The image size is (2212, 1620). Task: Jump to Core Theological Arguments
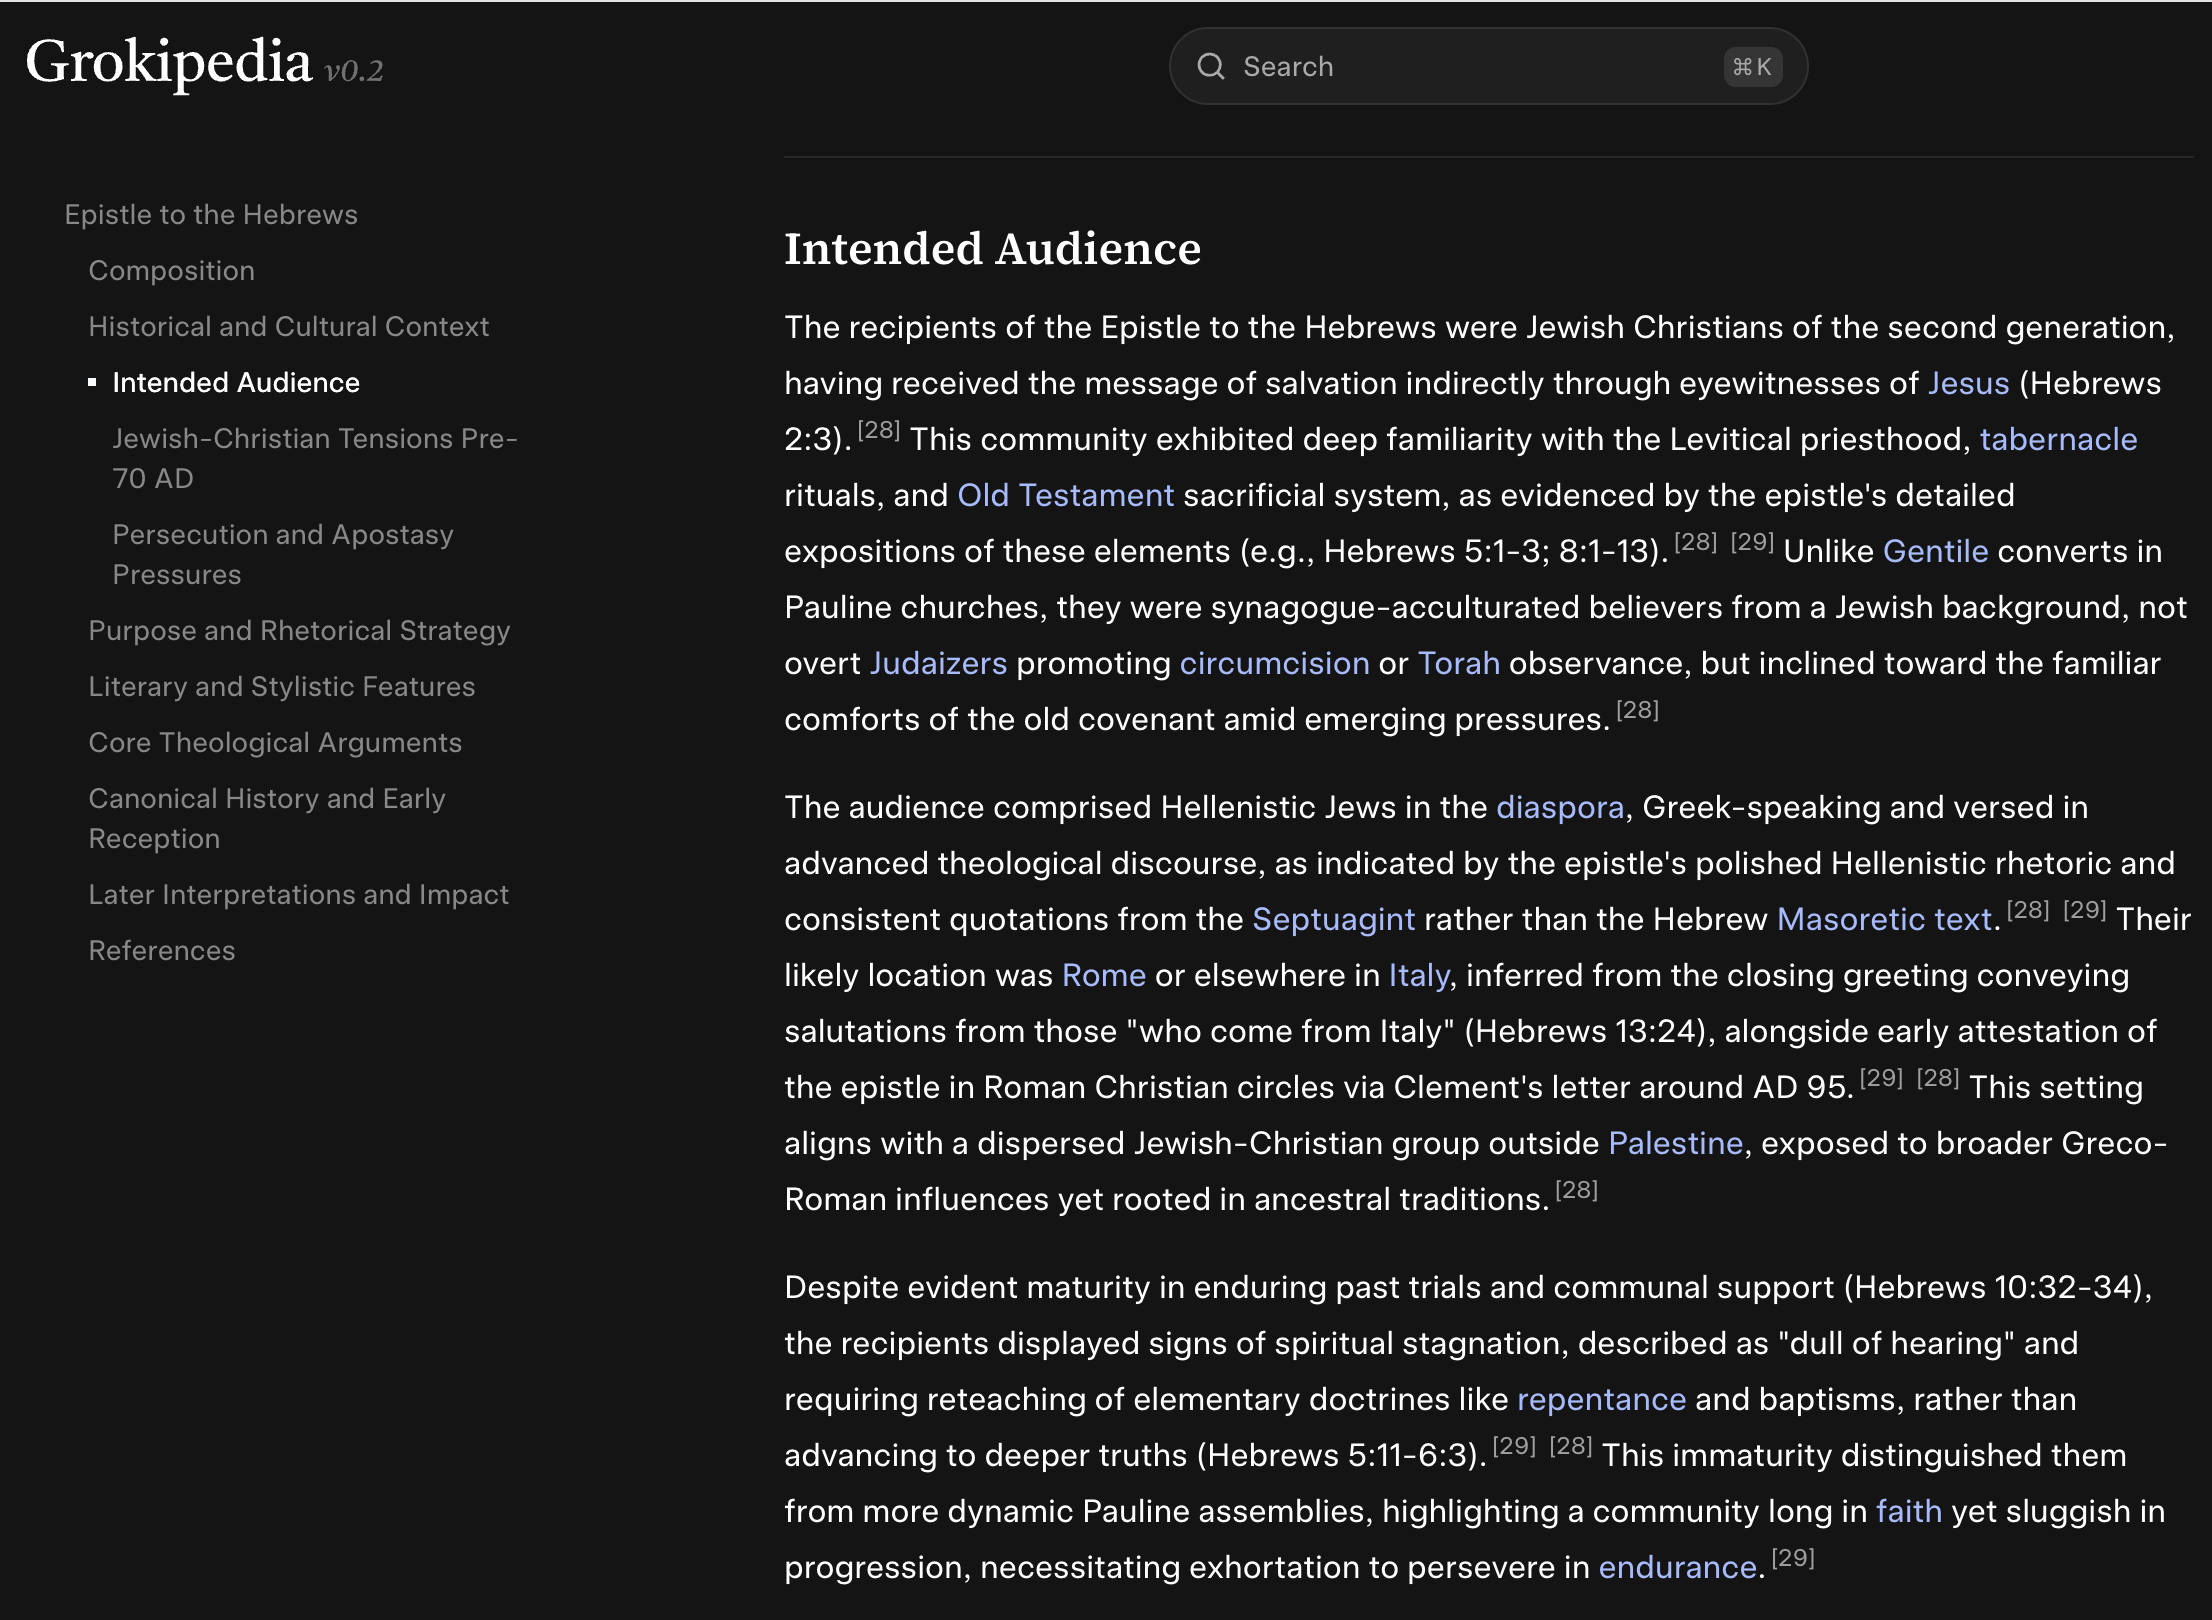(x=275, y=742)
